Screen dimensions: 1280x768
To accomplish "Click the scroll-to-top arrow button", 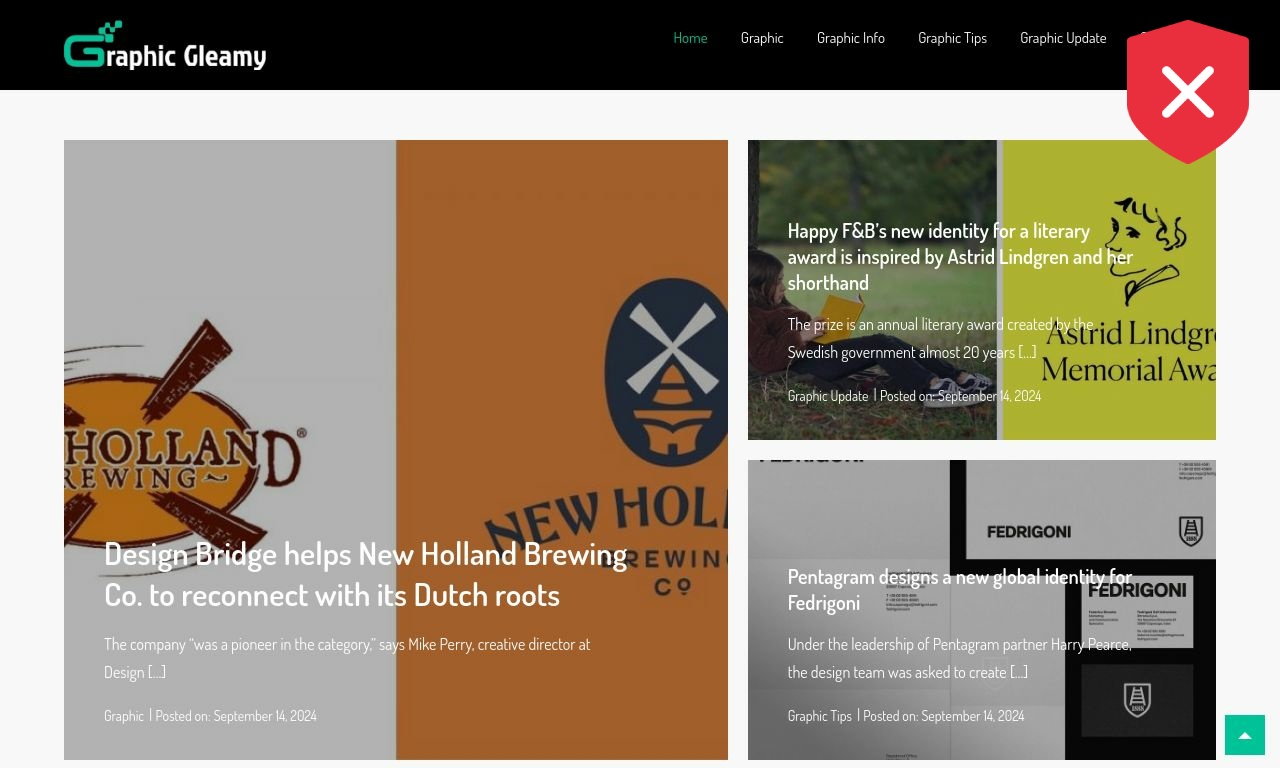I will point(1245,735).
